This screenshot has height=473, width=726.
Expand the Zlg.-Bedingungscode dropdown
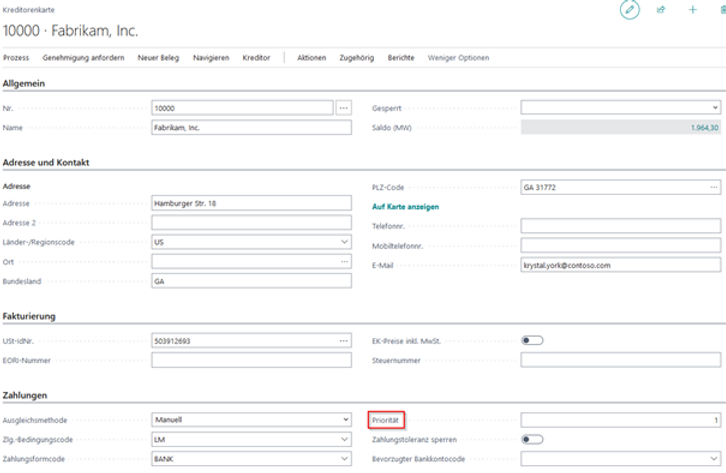click(344, 439)
